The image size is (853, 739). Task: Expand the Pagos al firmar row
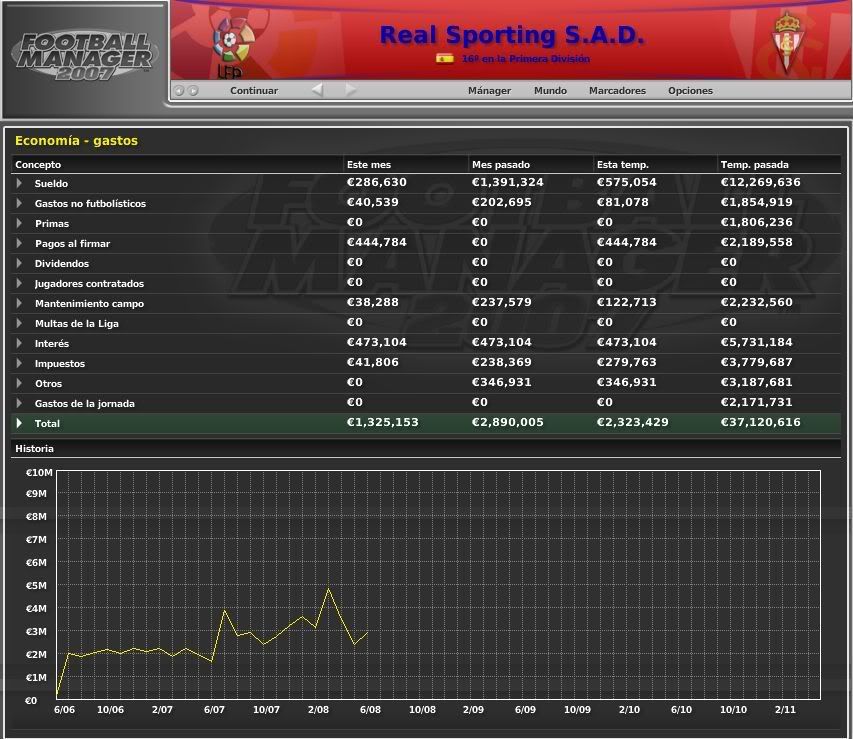point(20,243)
